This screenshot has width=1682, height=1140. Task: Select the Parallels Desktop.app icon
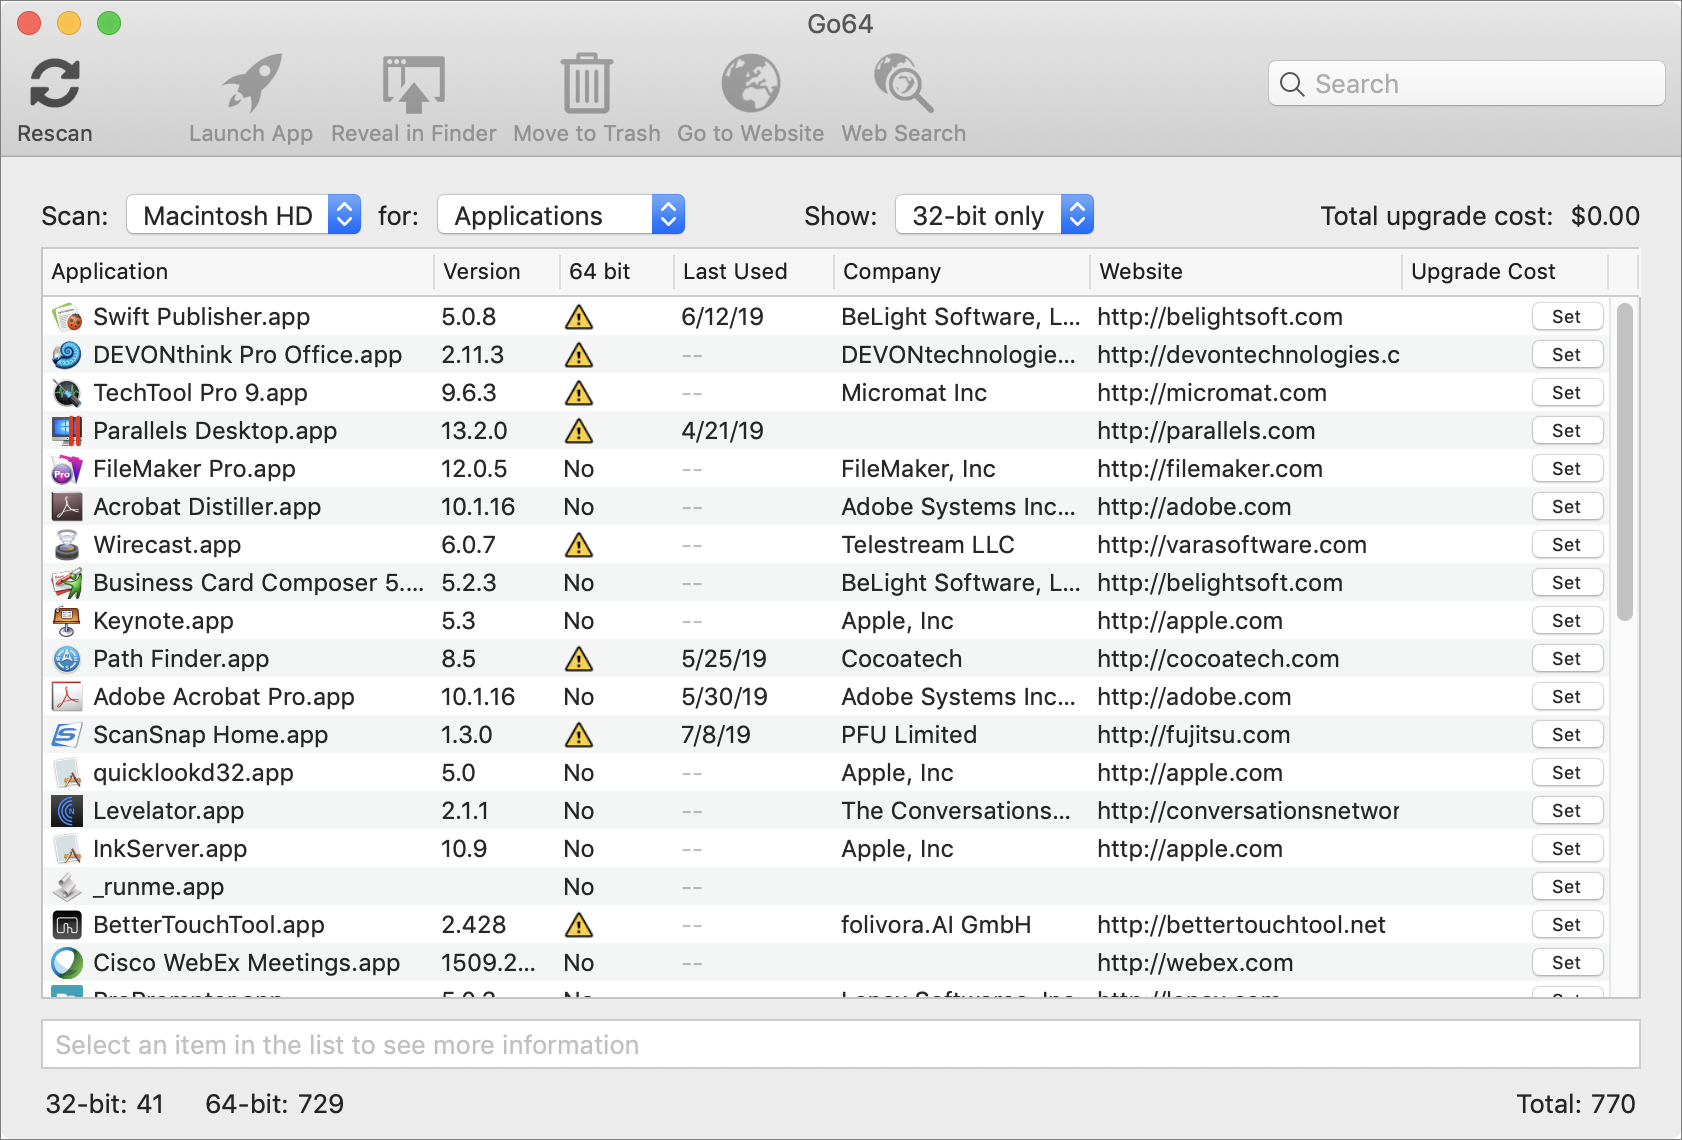click(x=67, y=431)
